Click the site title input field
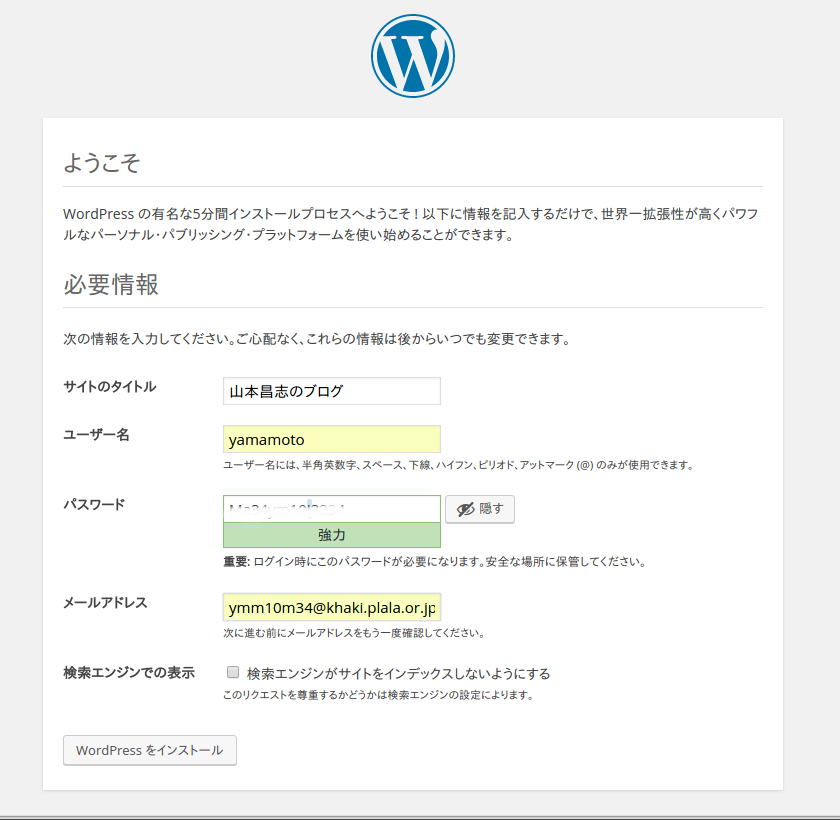Screen dimensions: 840x820 point(332,391)
